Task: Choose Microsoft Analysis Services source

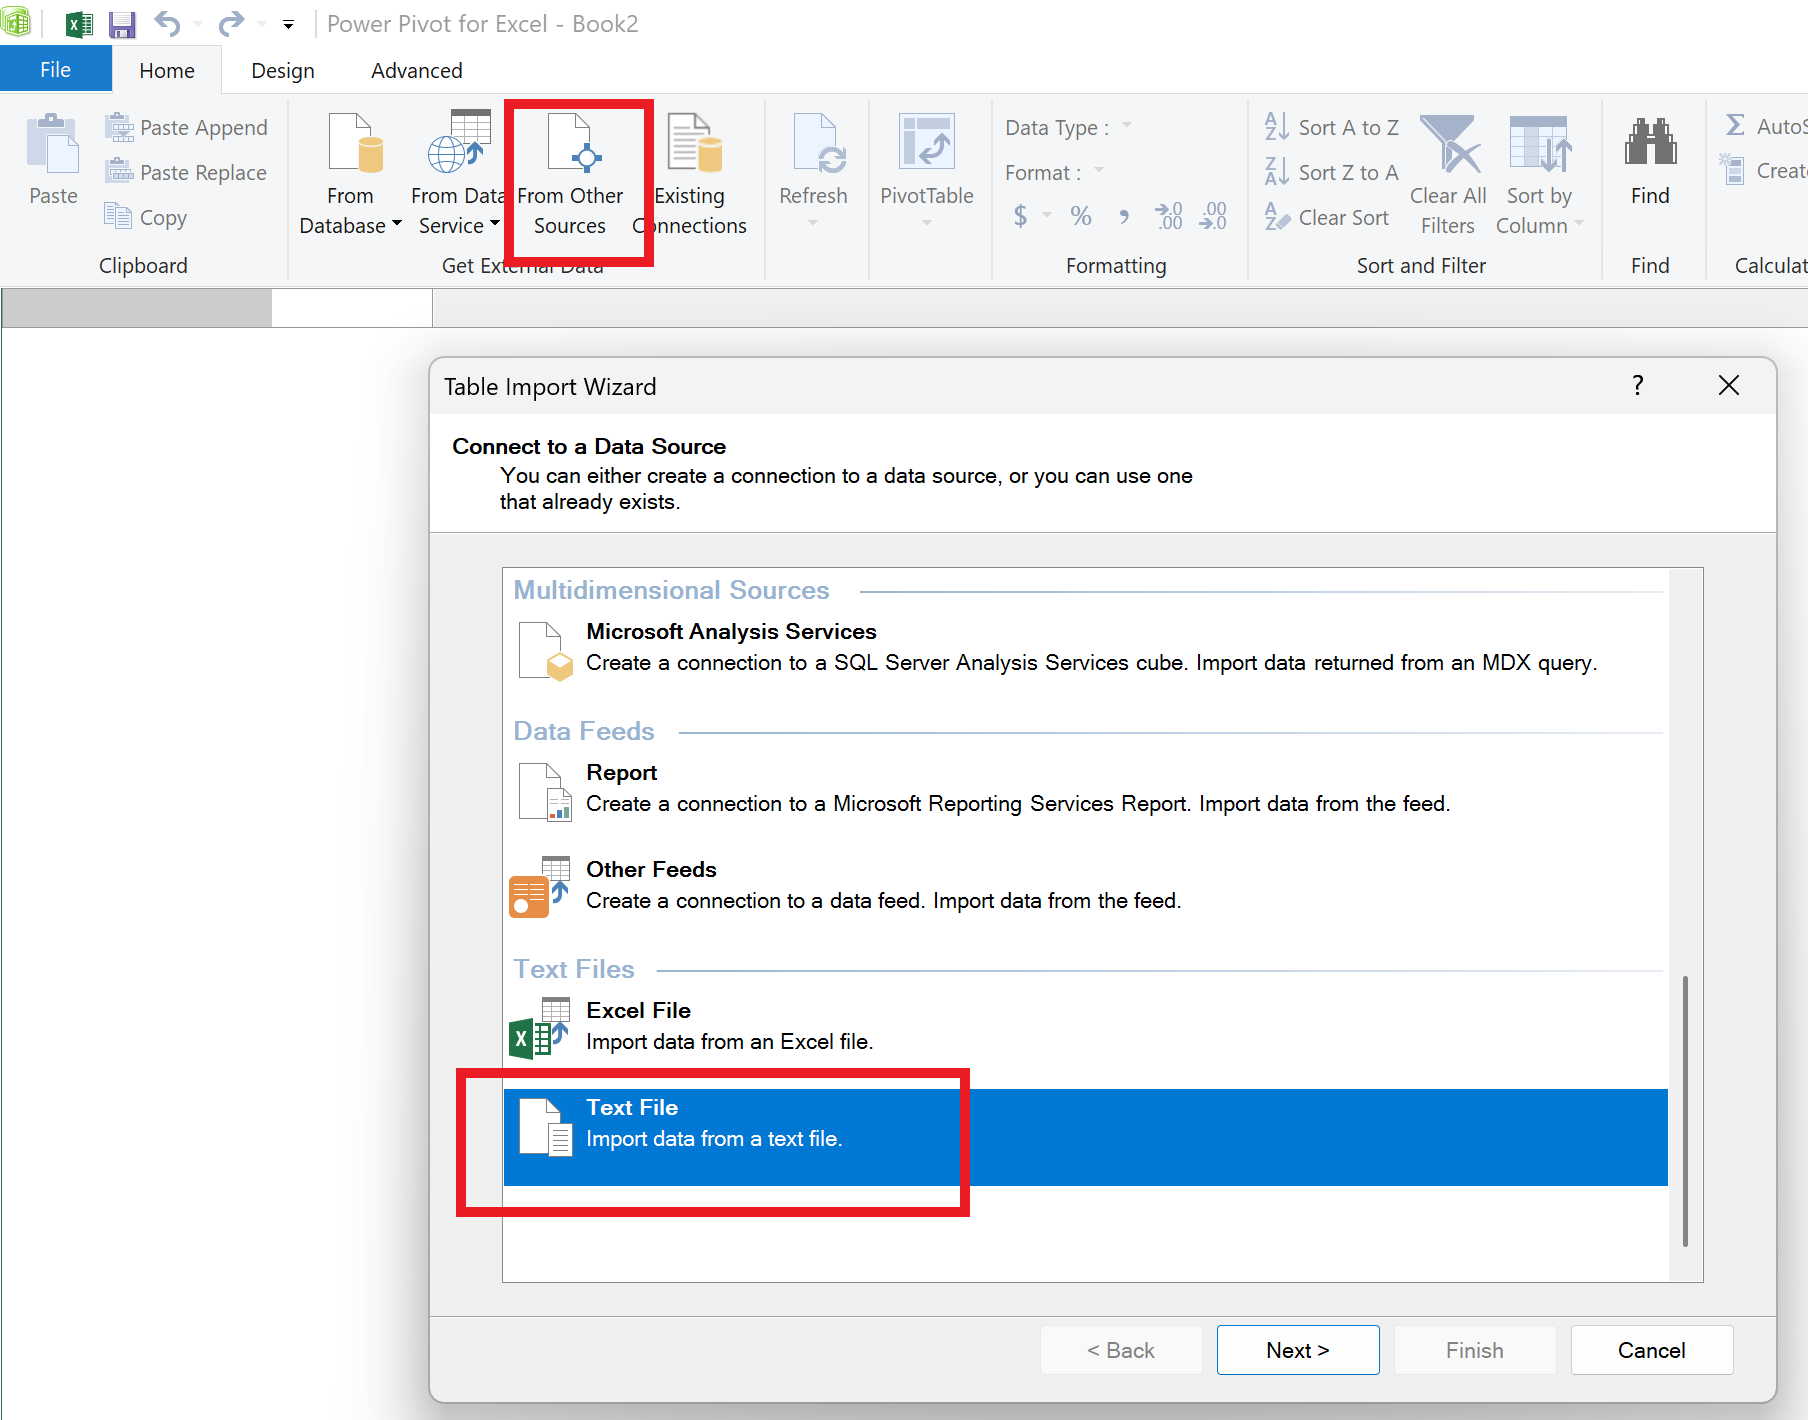Action: pos(730,646)
